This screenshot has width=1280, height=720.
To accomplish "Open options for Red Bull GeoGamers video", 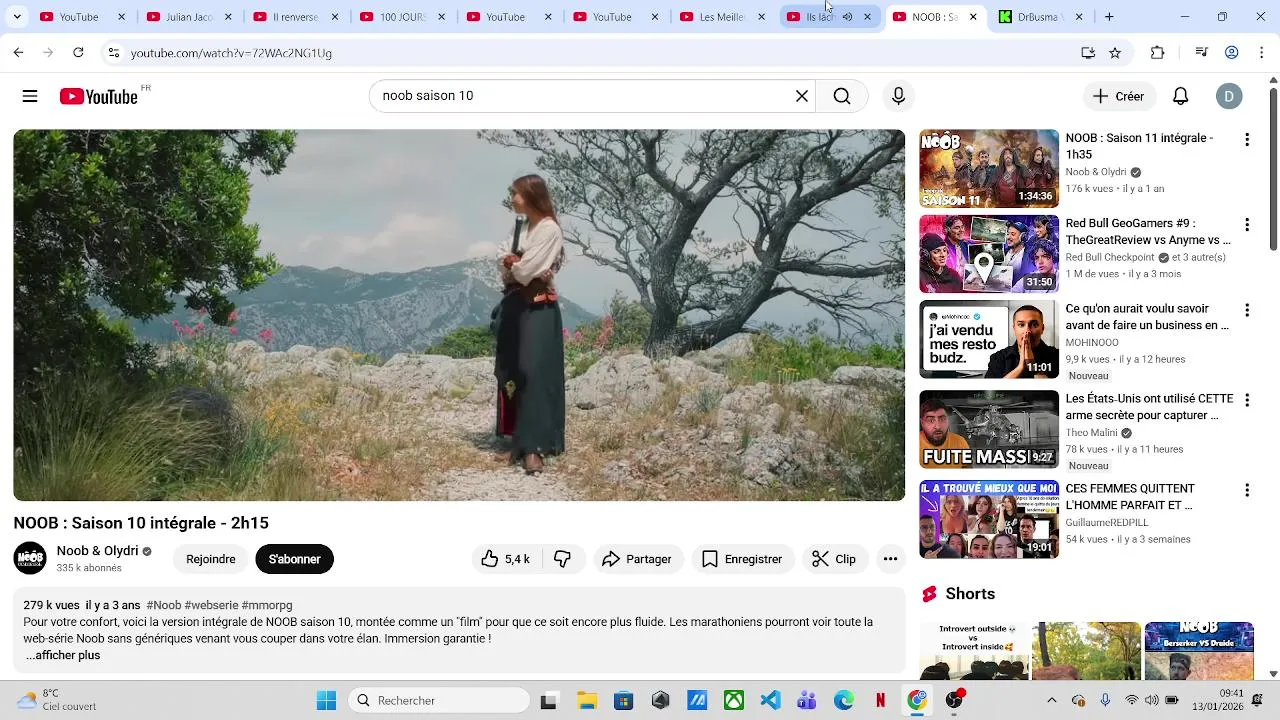I will pos(1246,225).
